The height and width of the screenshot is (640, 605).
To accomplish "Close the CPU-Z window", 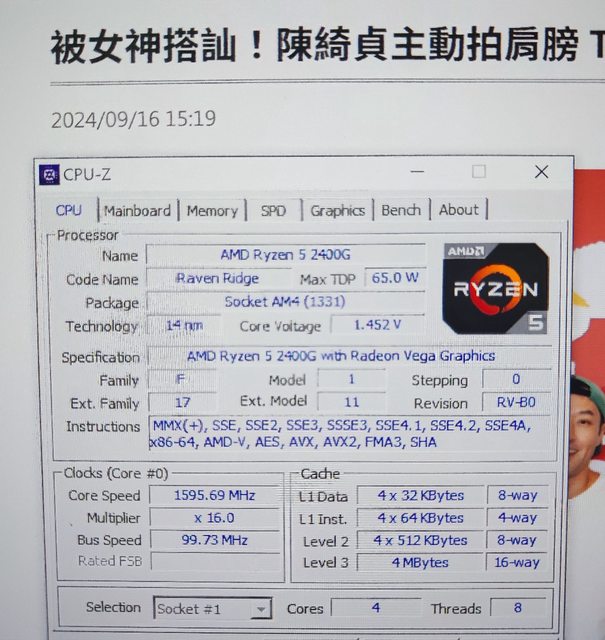I will pos(541,172).
